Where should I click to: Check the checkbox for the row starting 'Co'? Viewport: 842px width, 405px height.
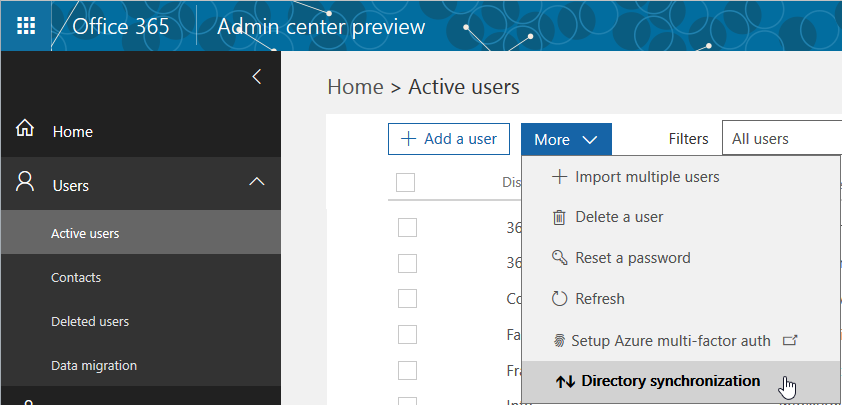pyautogui.click(x=407, y=299)
